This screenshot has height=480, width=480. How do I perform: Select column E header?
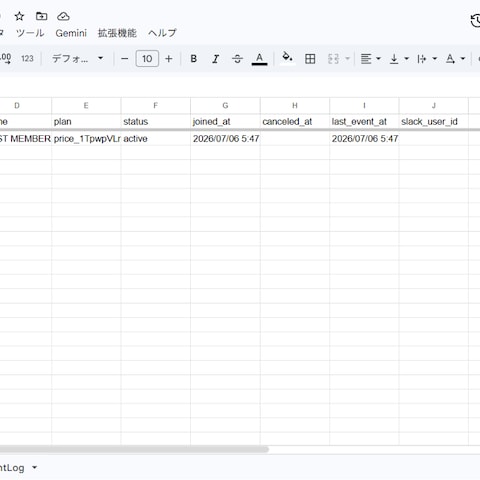(86, 106)
